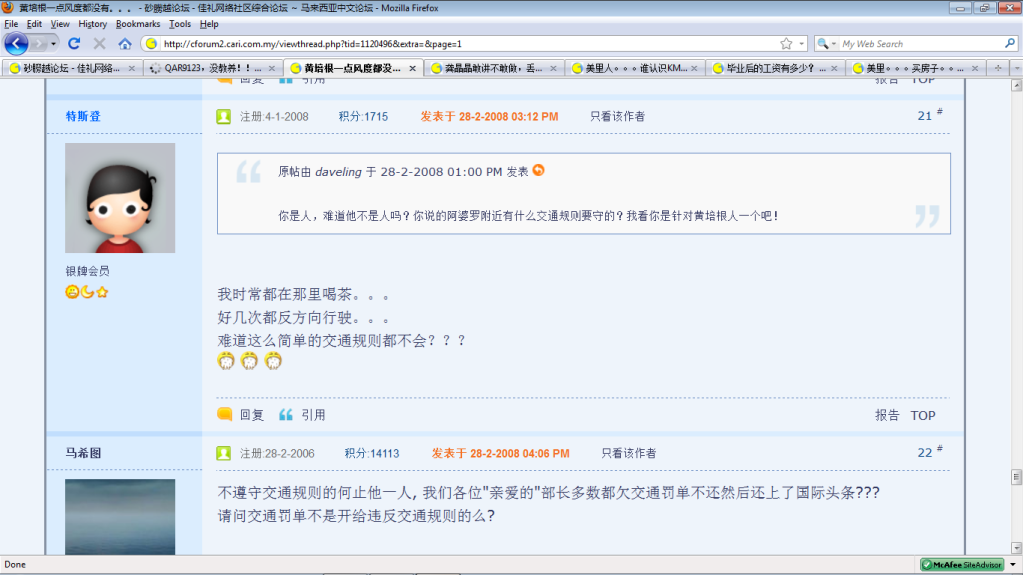Bookmark this page with the star icon
Viewport: 1023px width, 575px height.
[x=786, y=44]
